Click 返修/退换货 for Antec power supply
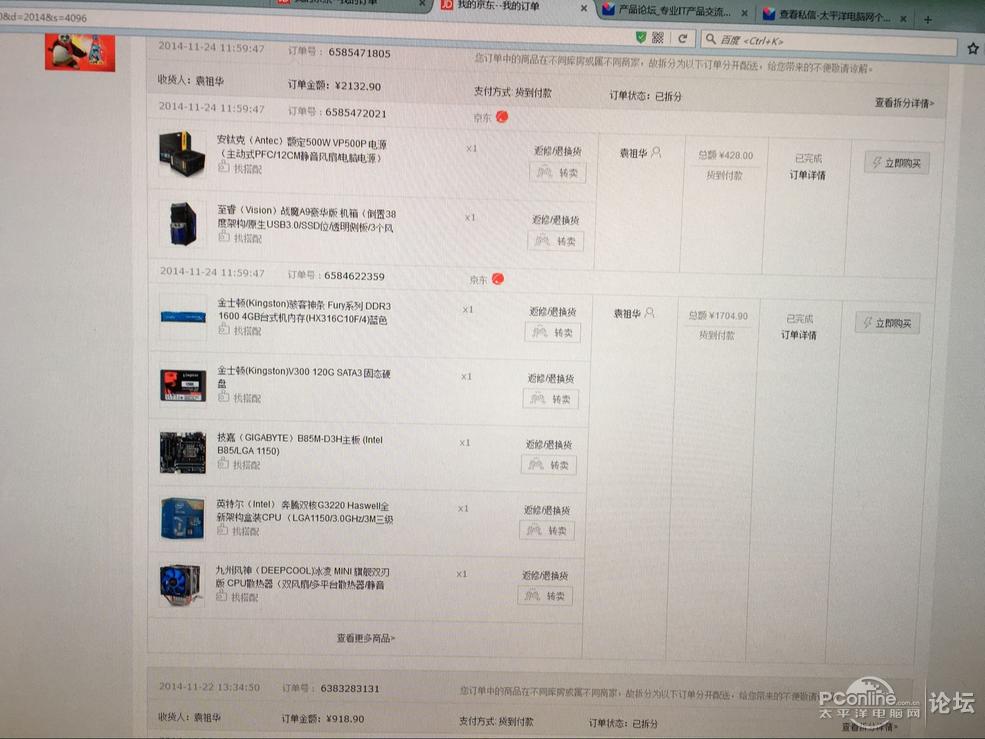985x739 pixels. pyautogui.click(x=557, y=151)
